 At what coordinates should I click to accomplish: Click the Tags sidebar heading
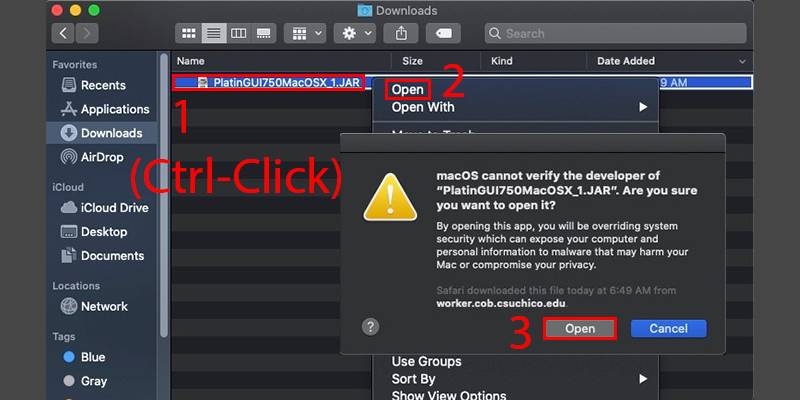[64, 337]
